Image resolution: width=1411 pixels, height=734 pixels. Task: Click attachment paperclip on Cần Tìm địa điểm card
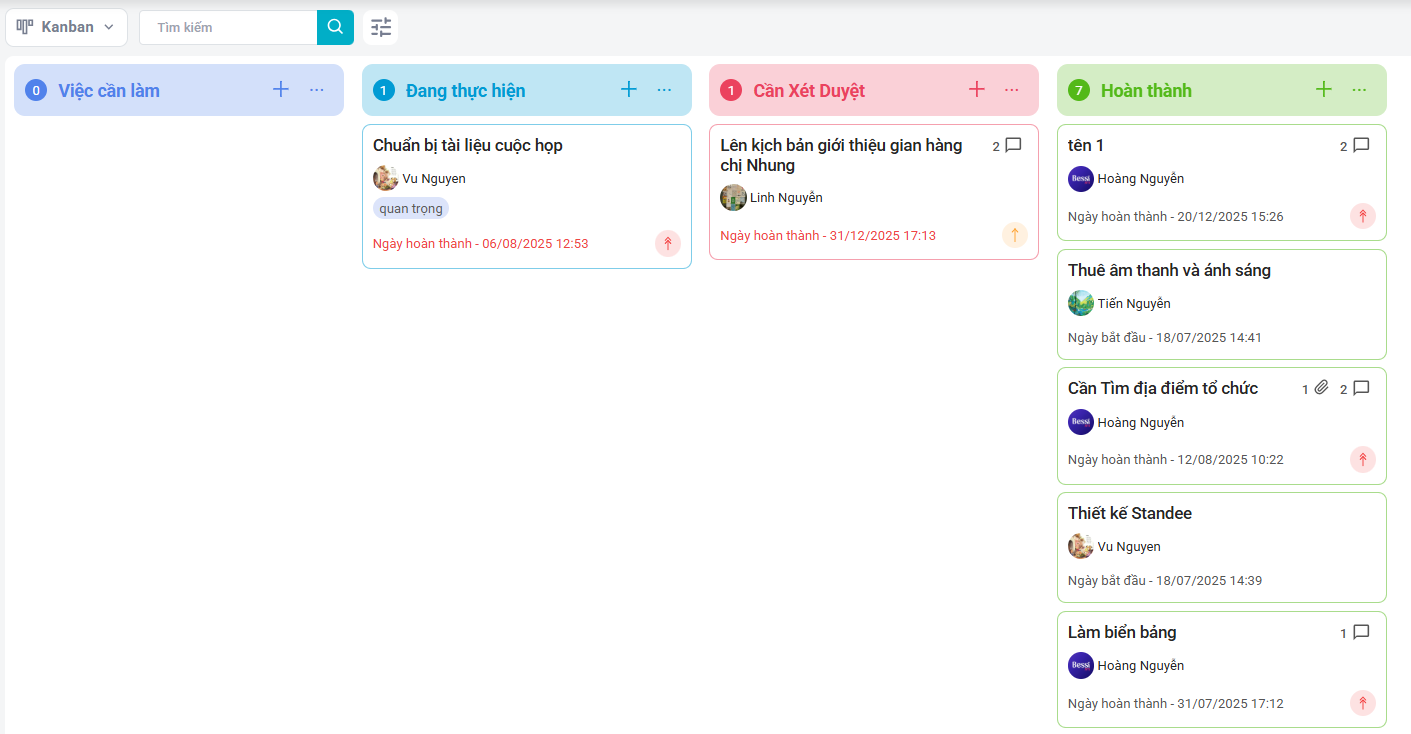click(1321, 388)
